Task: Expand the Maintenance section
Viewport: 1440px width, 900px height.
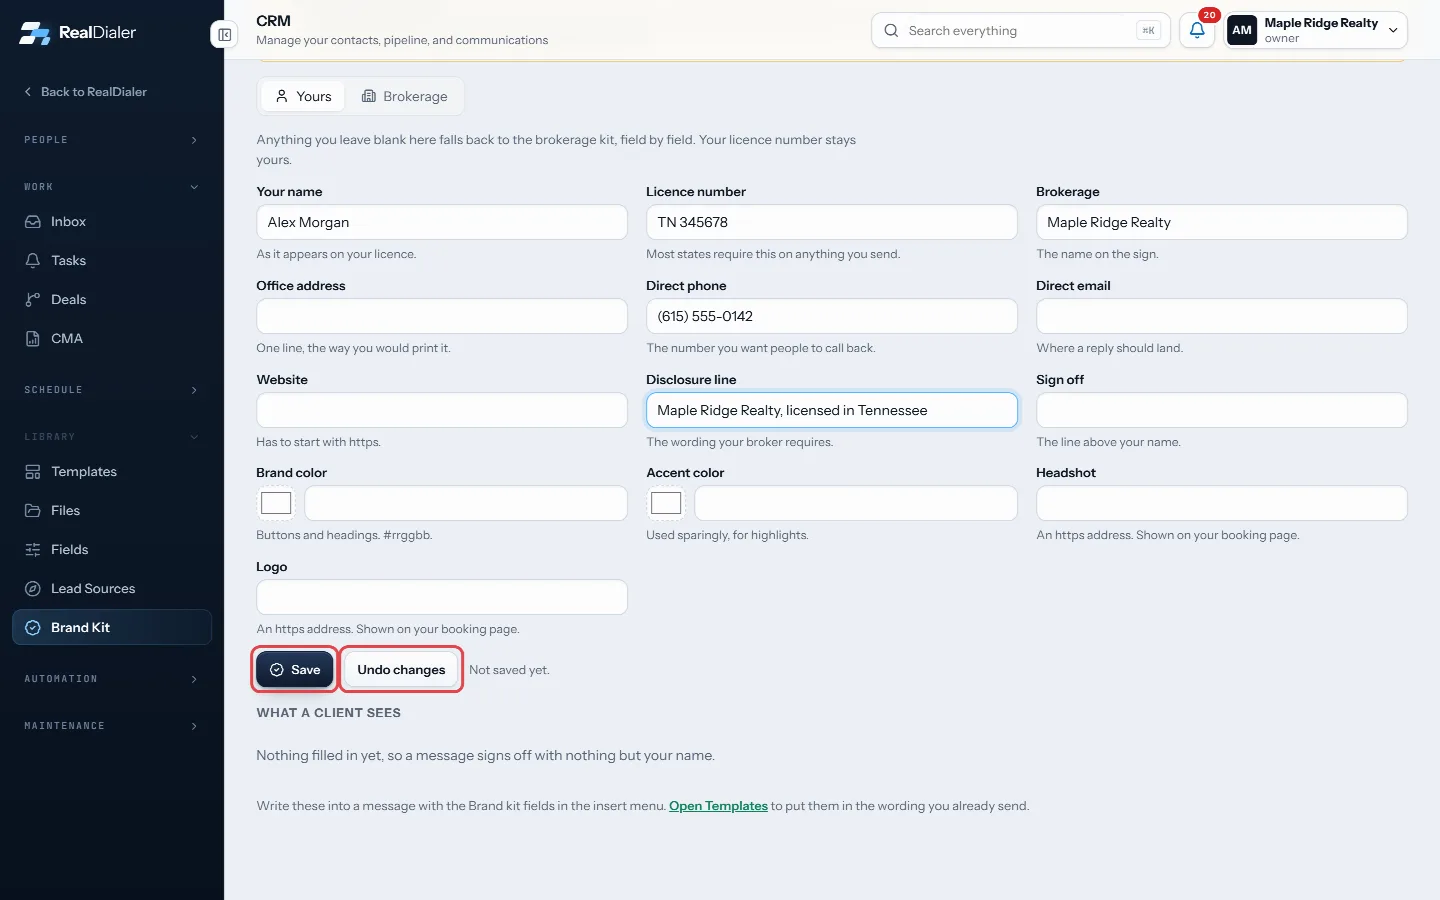Action: [112, 726]
